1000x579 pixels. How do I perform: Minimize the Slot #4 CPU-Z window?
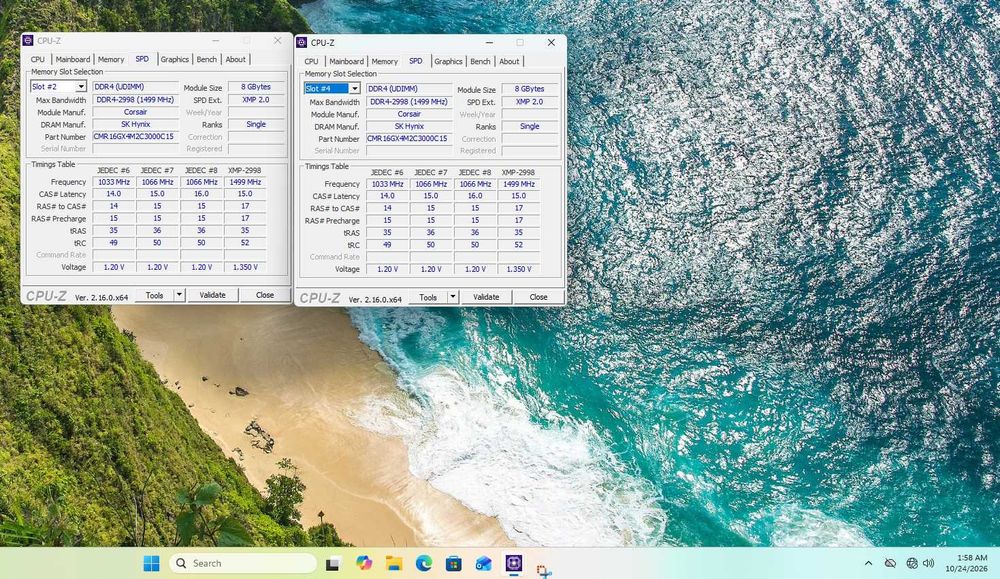tap(489, 43)
